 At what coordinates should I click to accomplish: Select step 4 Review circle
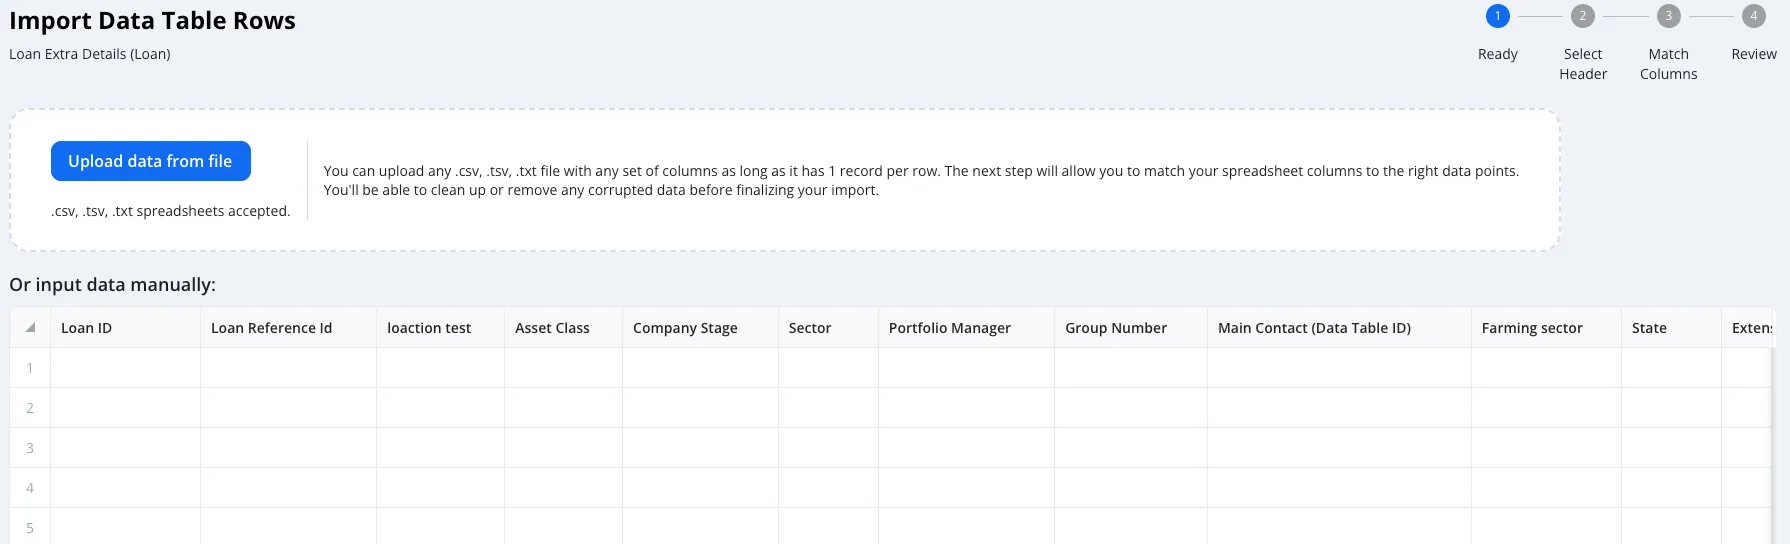pos(1753,16)
